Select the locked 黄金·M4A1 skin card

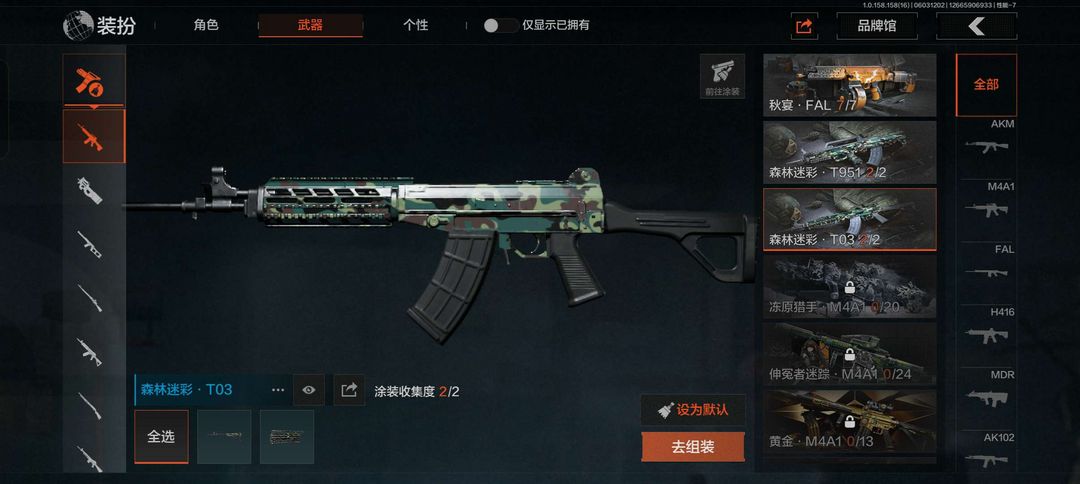850,420
